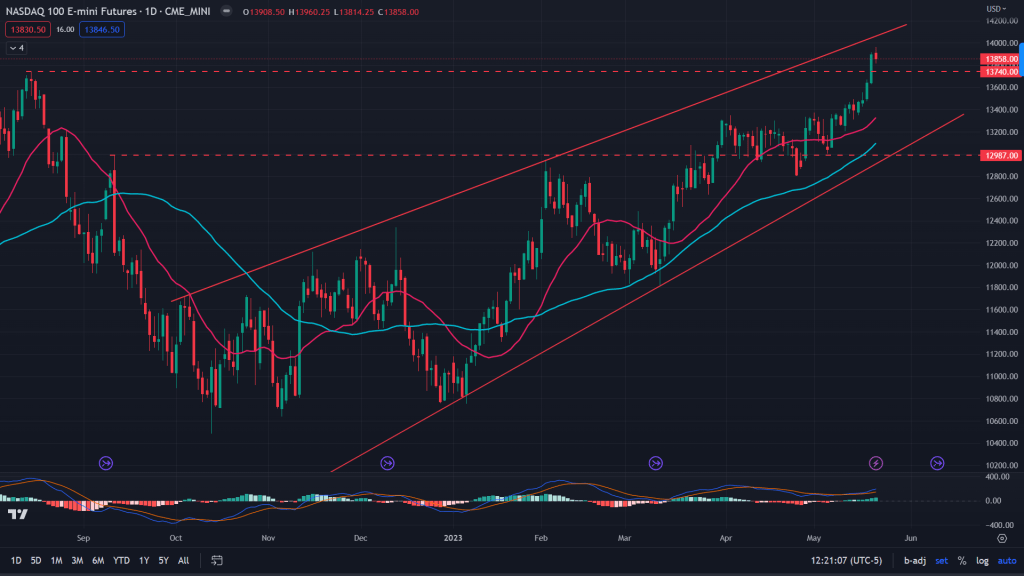Click the TradingView logo on the chart
The width and height of the screenshot is (1024, 576).
(16, 514)
